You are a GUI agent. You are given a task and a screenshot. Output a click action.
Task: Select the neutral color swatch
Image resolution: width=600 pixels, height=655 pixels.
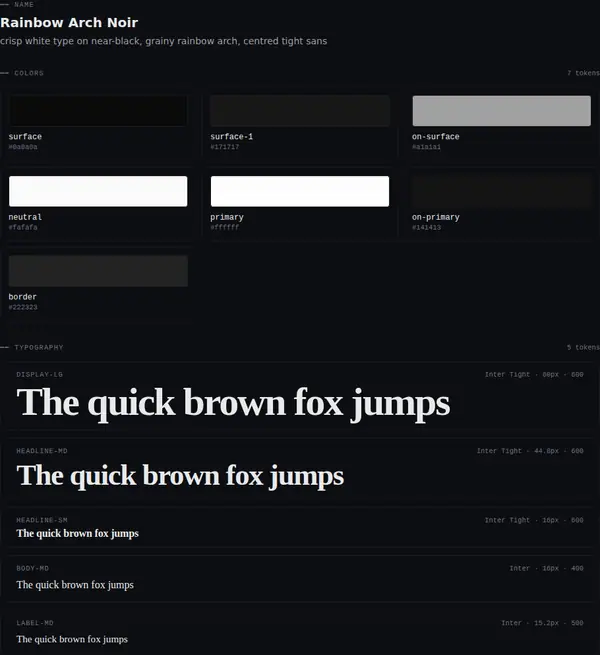point(98,191)
